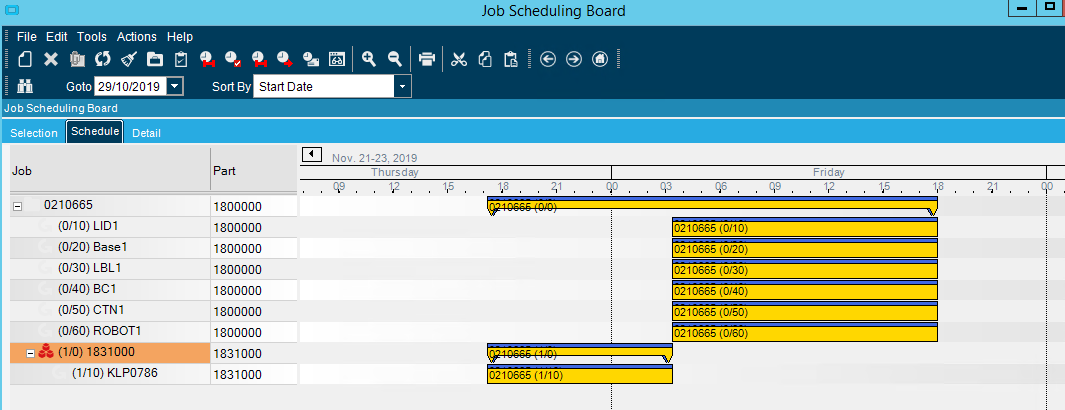Select the 0210665 (0/0) summary bar

click(712, 205)
